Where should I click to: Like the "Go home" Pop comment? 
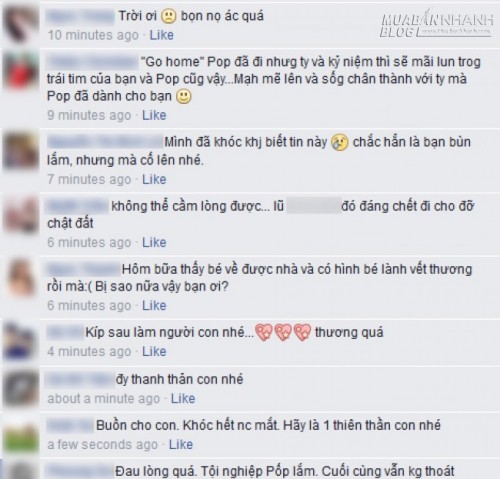coord(154,115)
